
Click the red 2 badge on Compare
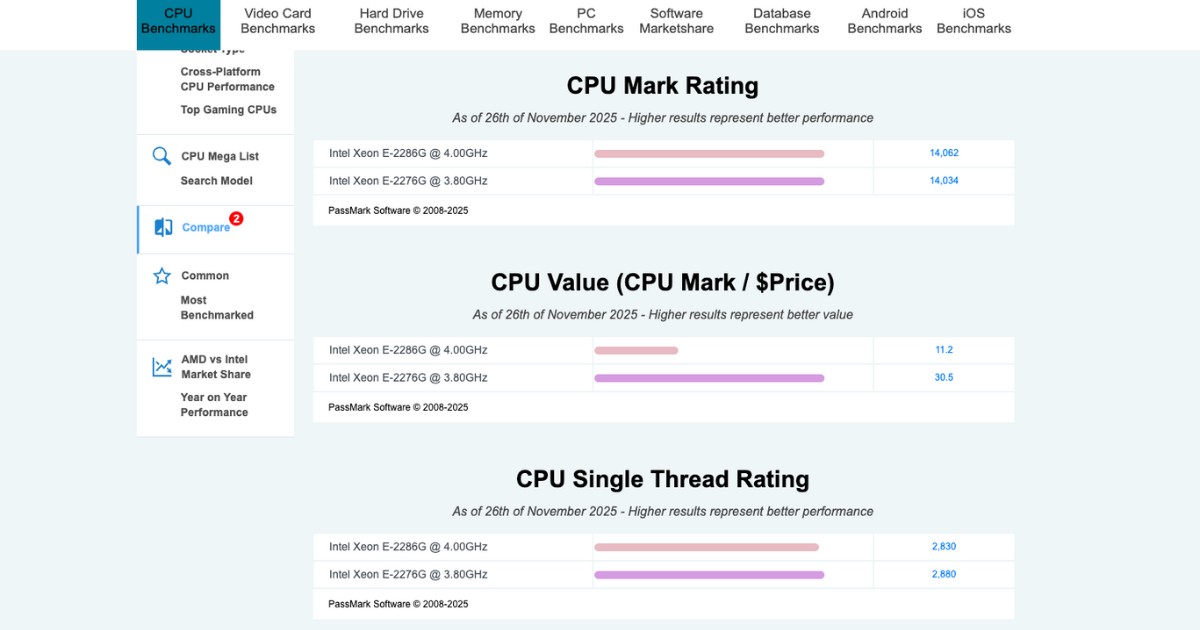[x=234, y=218]
